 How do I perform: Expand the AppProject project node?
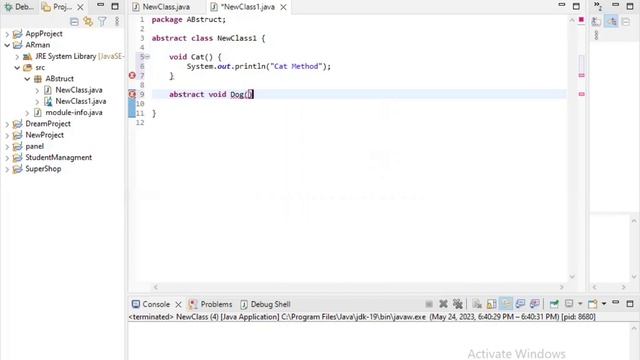point(7,34)
